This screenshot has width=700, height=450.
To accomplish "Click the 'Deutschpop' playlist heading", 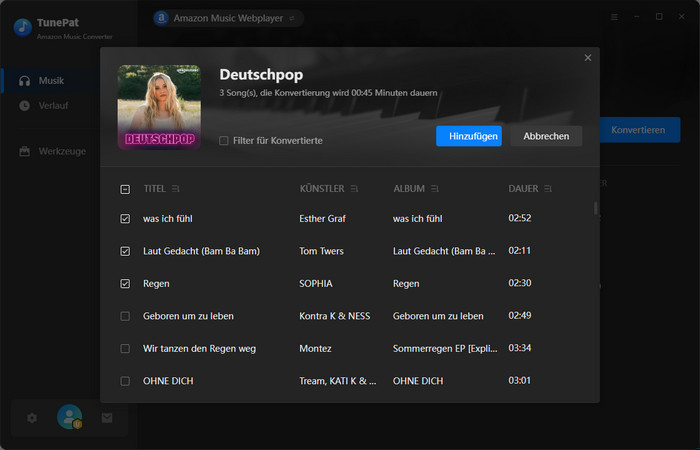I will click(x=261, y=75).
